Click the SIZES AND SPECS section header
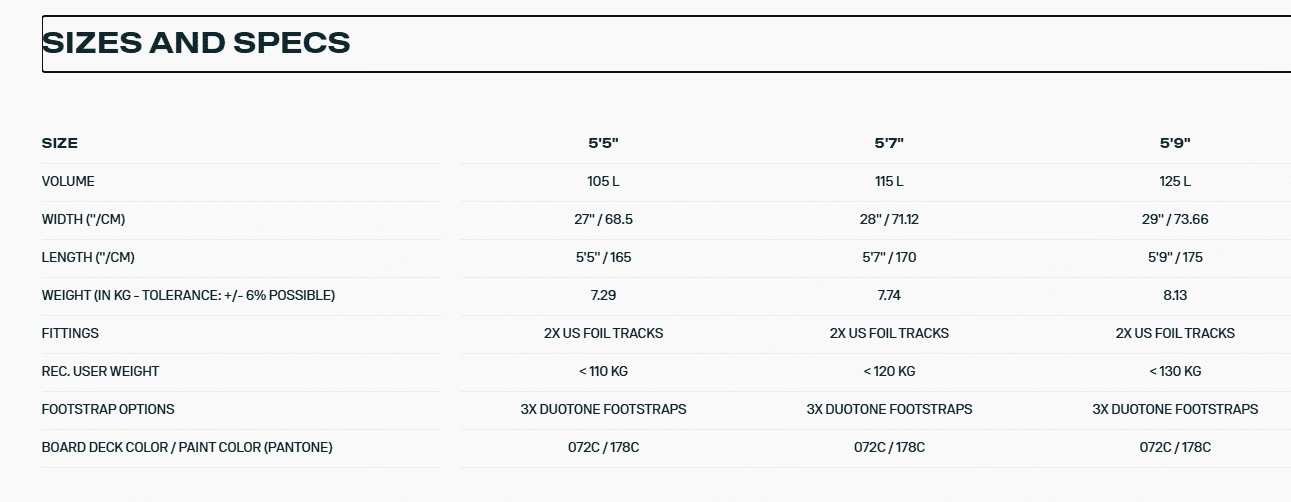The height and width of the screenshot is (502, 1291). pyautogui.click(x=196, y=43)
